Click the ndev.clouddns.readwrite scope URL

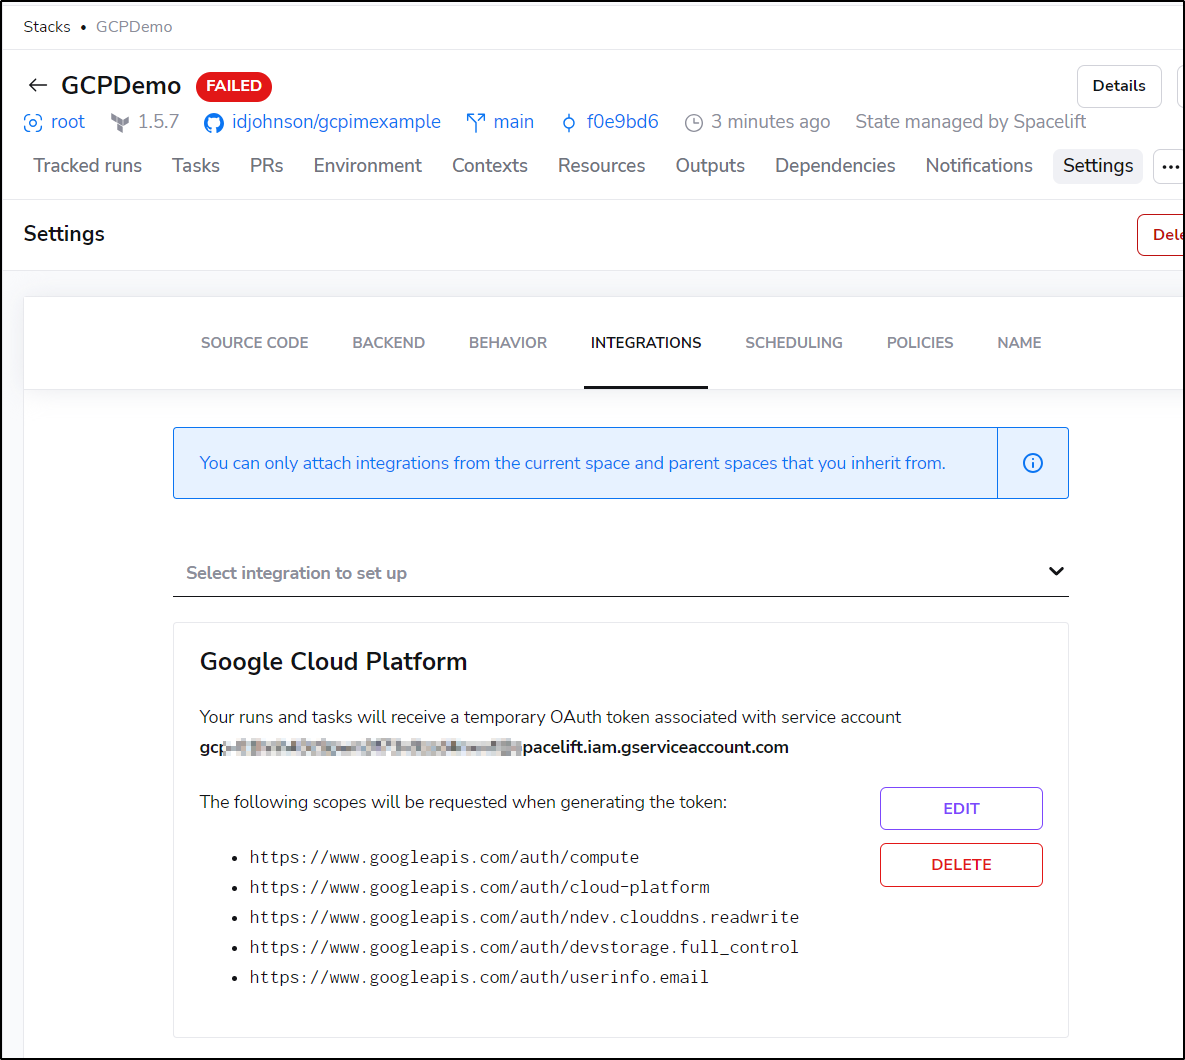click(524, 917)
